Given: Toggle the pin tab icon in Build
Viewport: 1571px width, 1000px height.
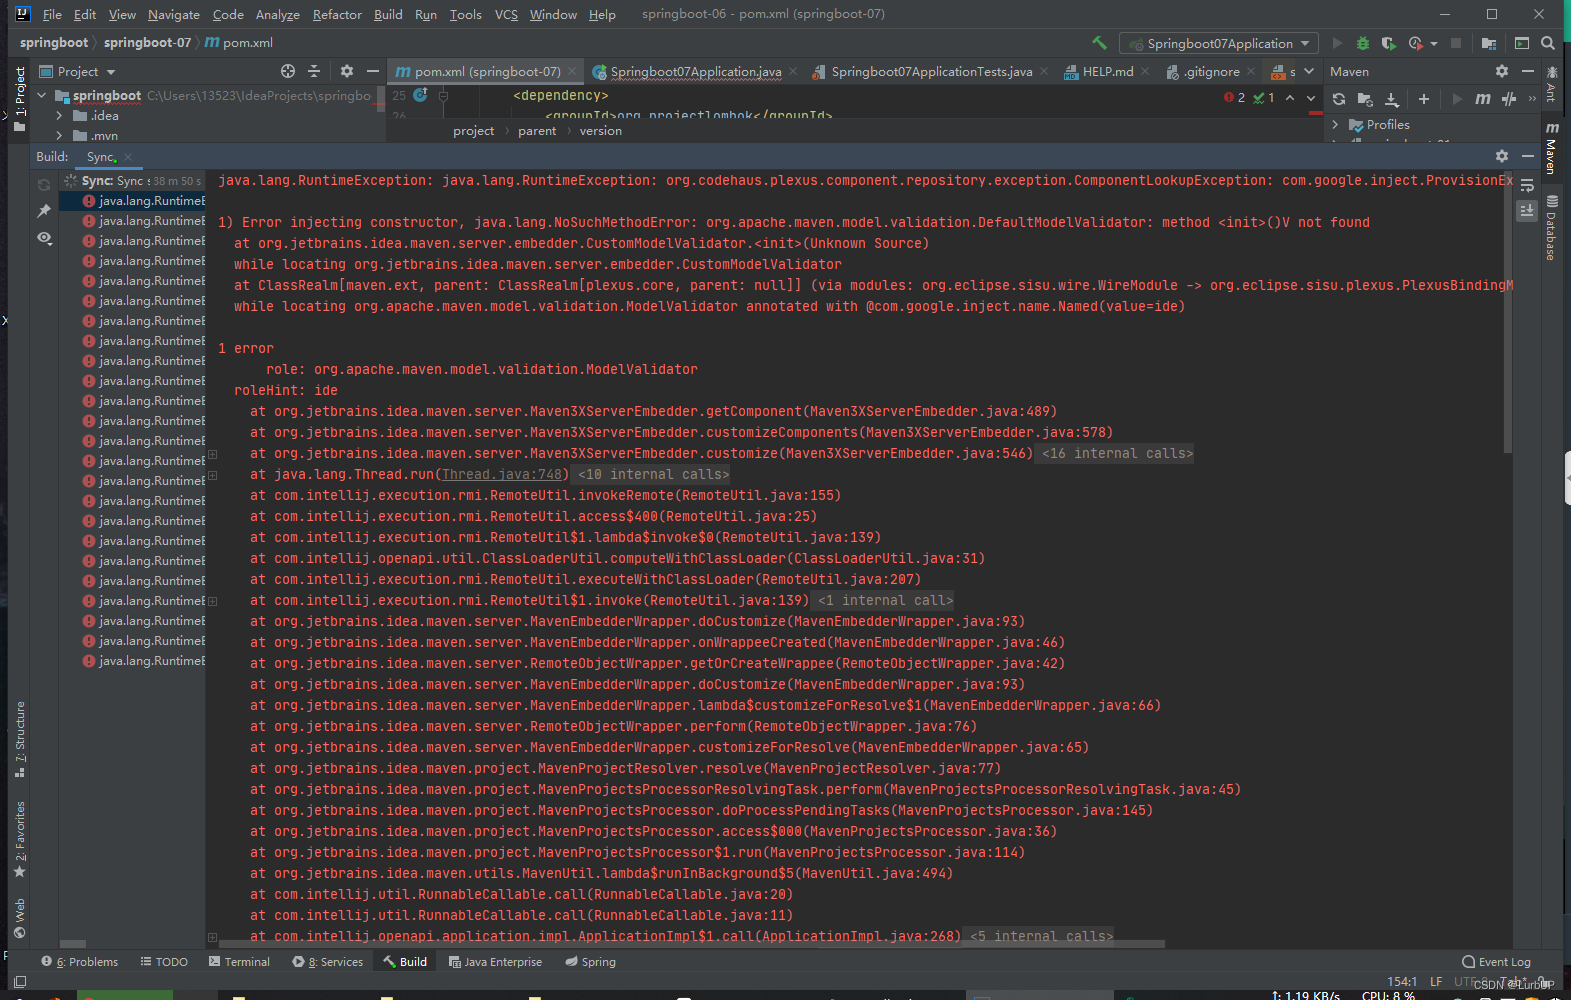Looking at the screenshot, I should 44,211.
